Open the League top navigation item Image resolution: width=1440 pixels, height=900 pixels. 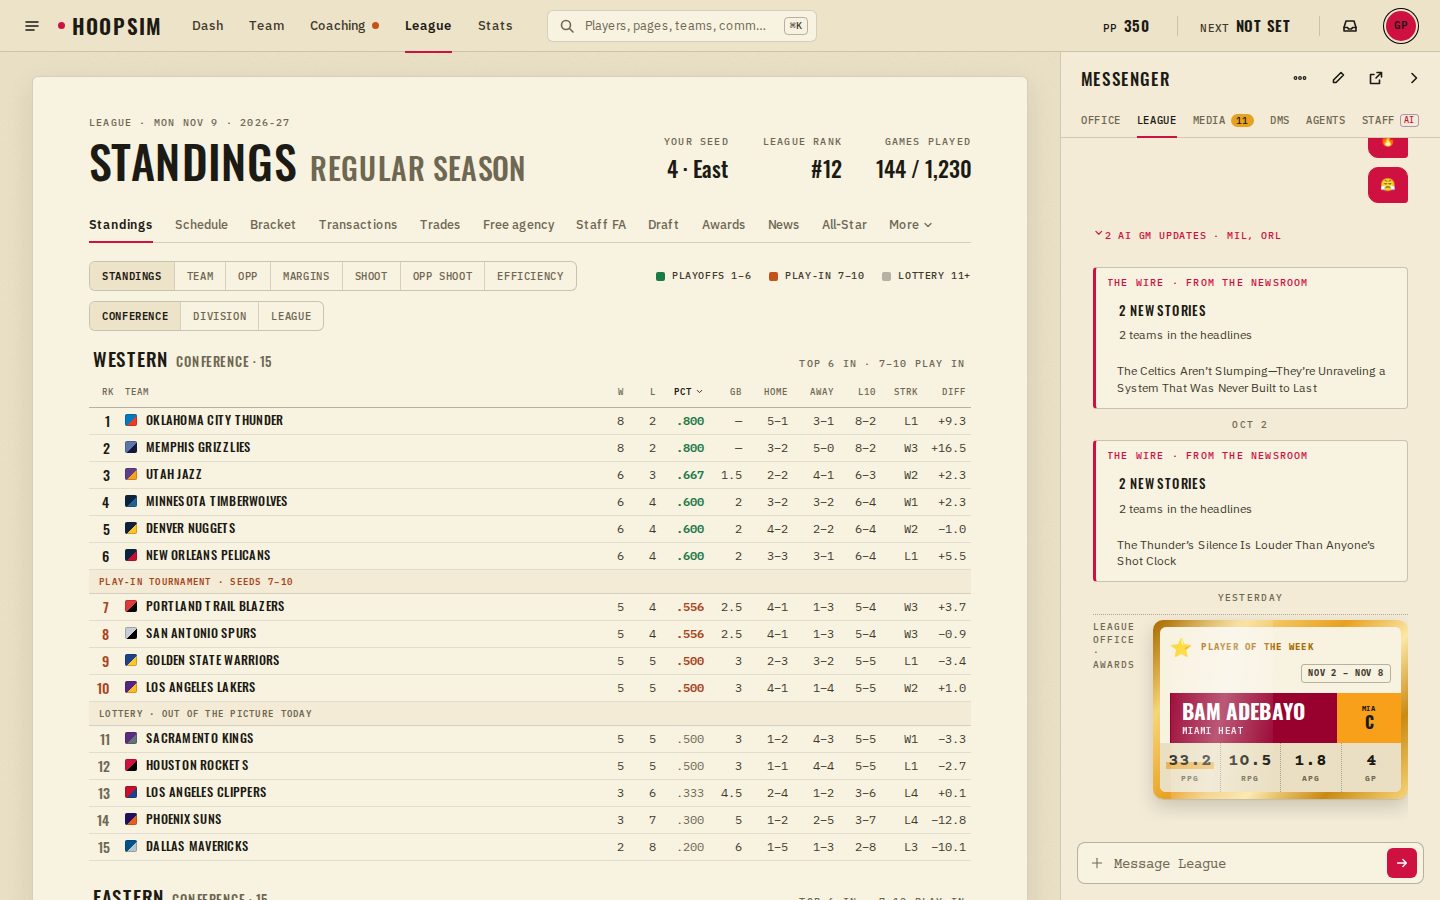[x=428, y=26]
